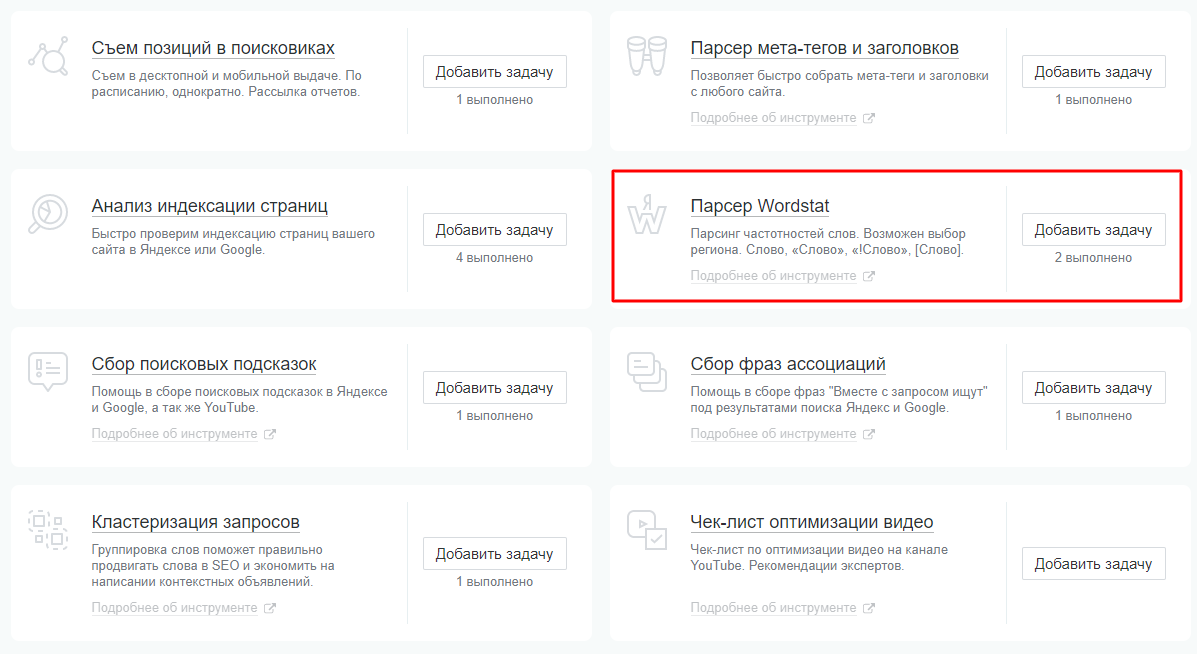Add a task for Съем позиций
The height and width of the screenshot is (654, 1197).
(495, 72)
